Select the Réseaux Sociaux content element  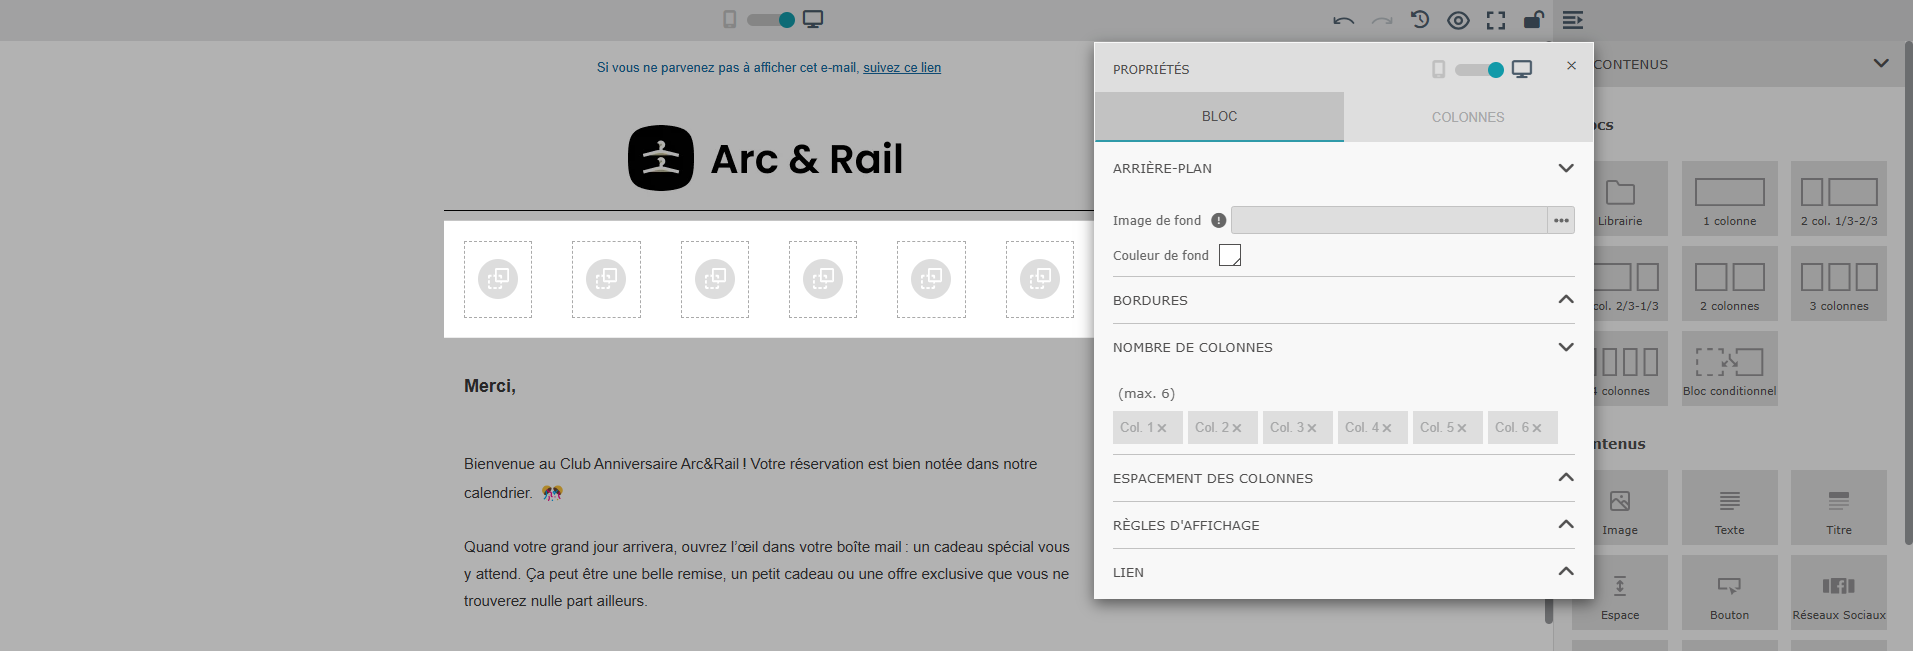1839,593
